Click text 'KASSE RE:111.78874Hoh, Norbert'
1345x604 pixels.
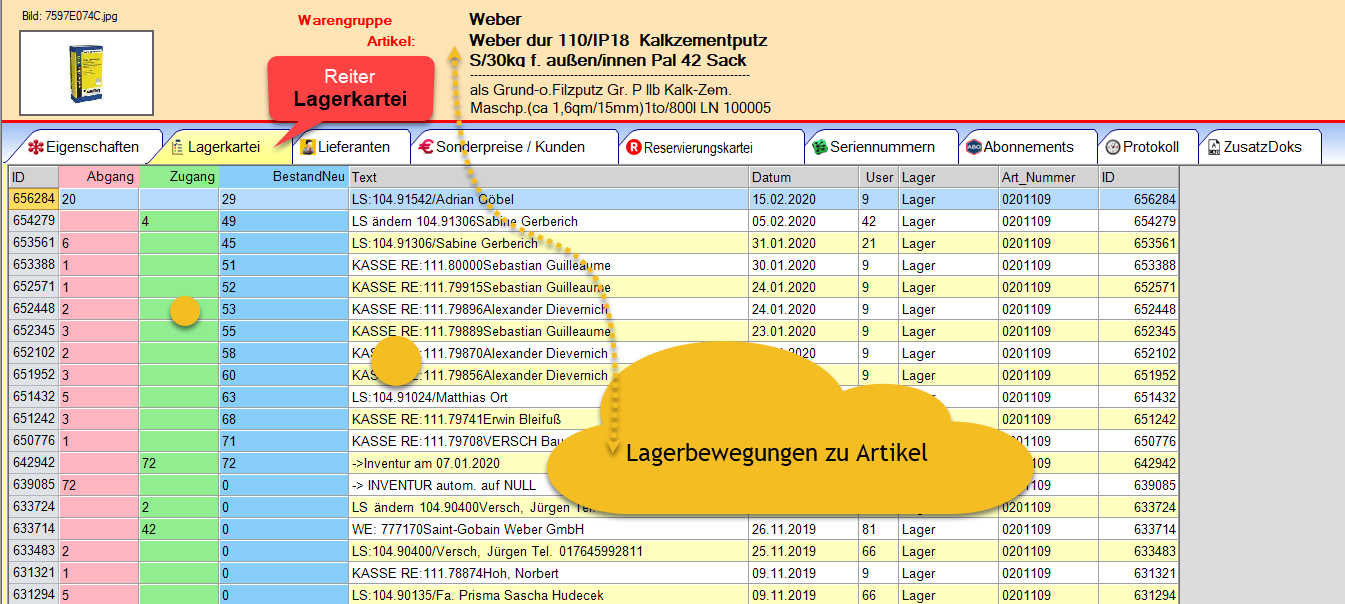click(455, 573)
